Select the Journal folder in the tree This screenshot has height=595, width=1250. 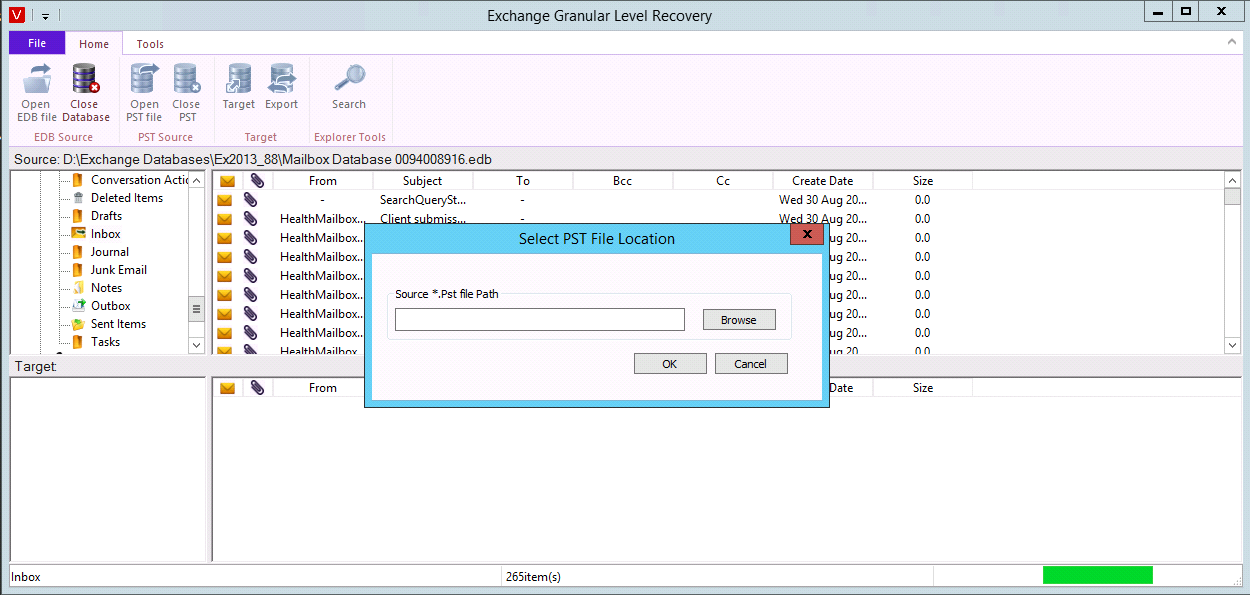pyautogui.click(x=110, y=252)
